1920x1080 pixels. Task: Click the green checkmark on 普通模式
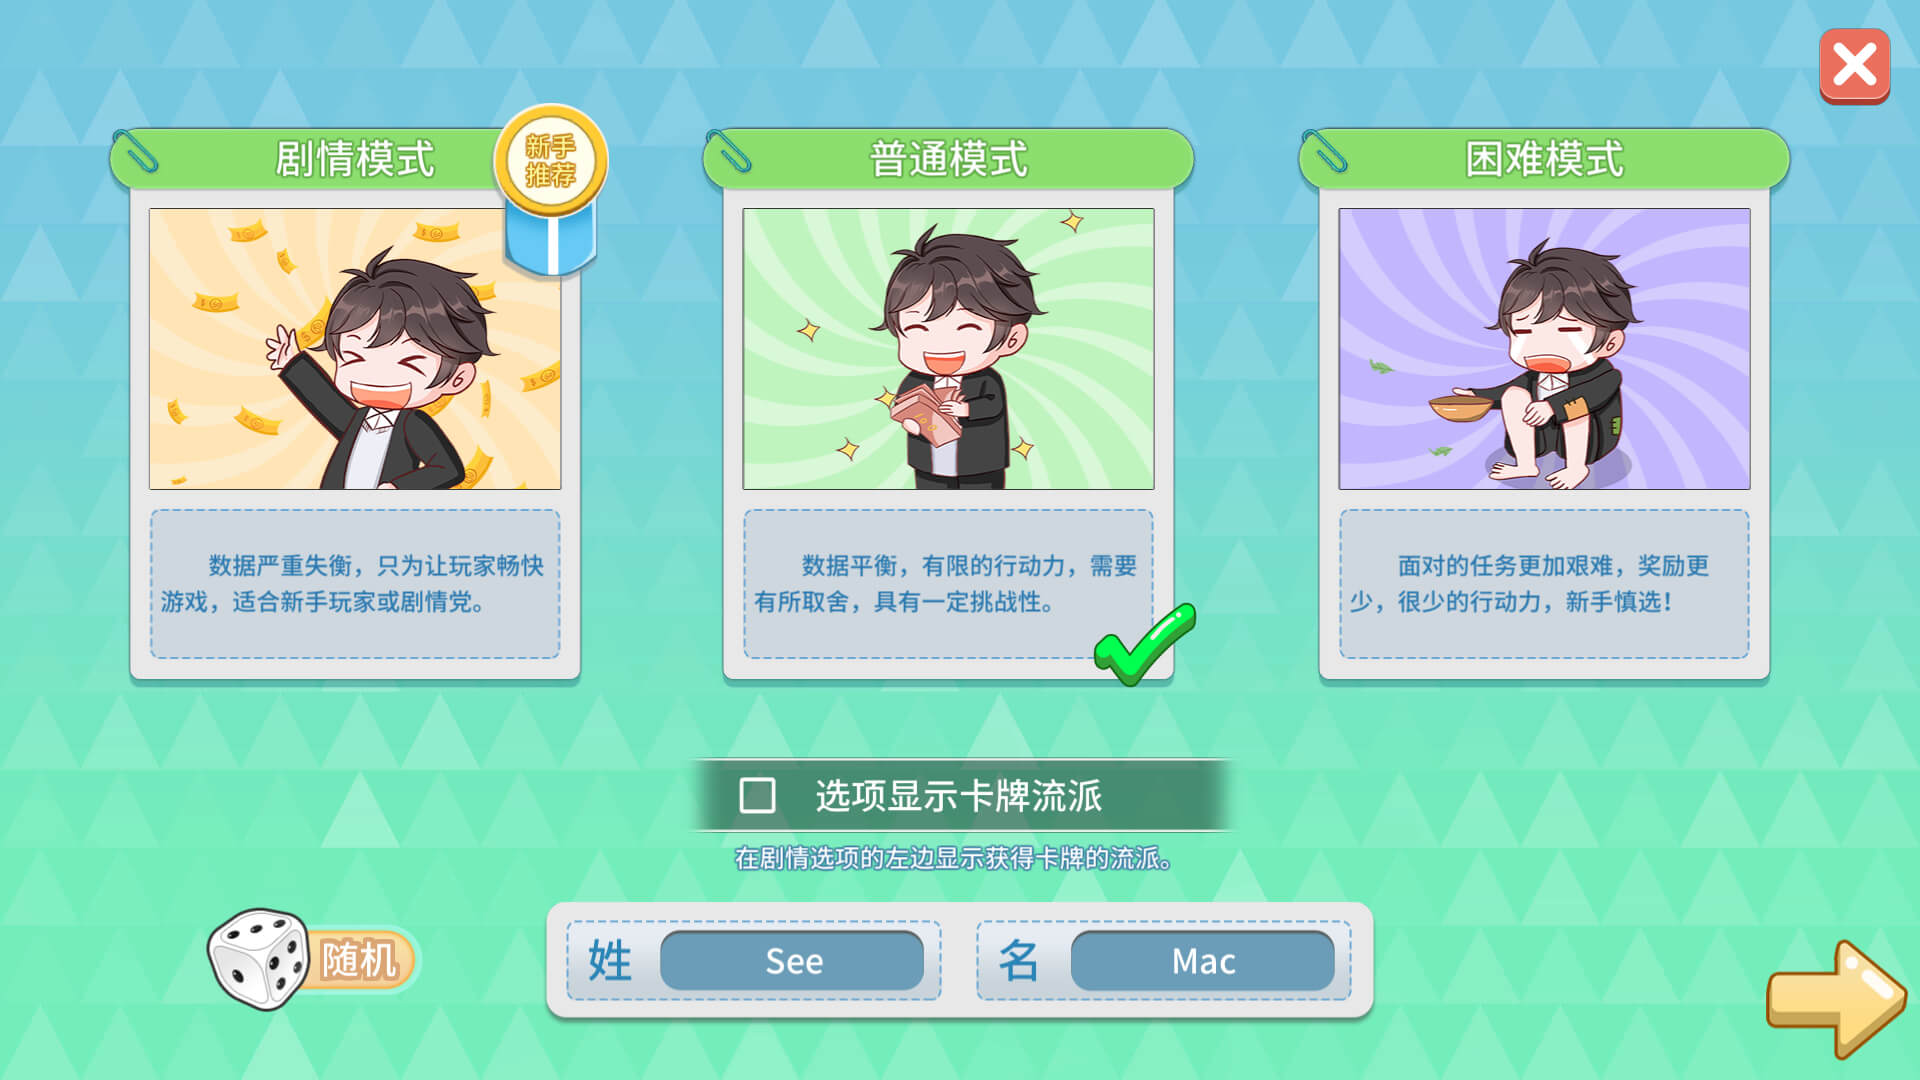click(x=1144, y=644)
